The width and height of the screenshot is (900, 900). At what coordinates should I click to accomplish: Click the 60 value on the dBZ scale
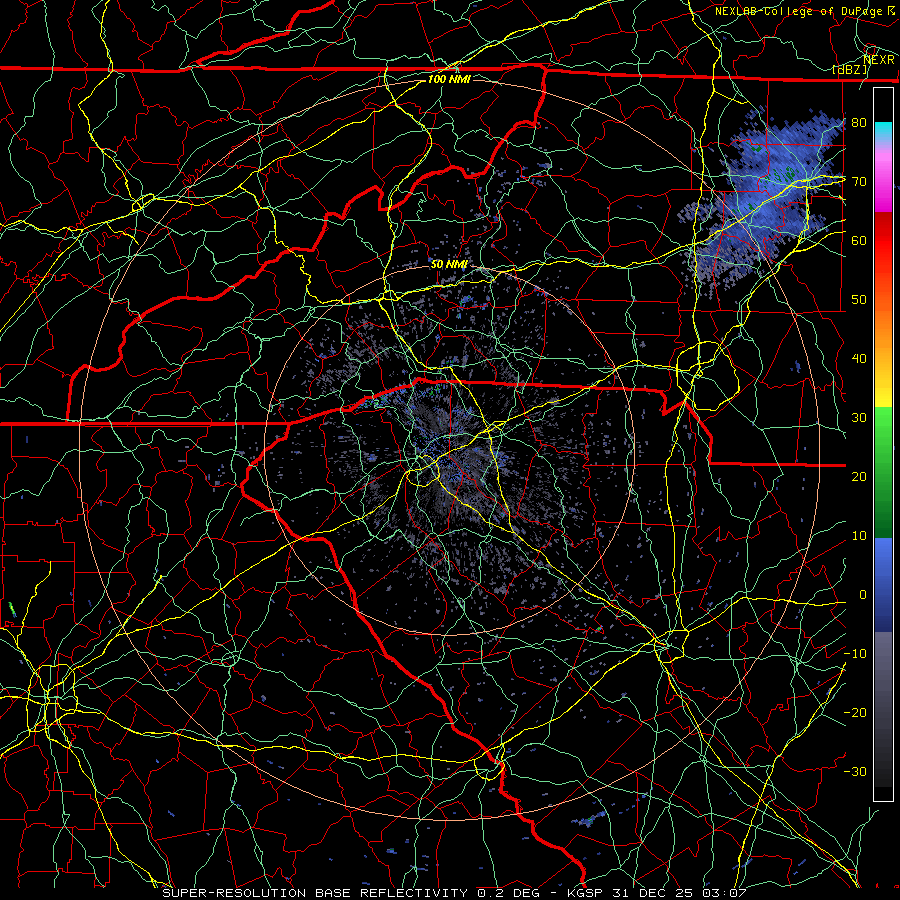pyautogui.click(x=859, y=240)
